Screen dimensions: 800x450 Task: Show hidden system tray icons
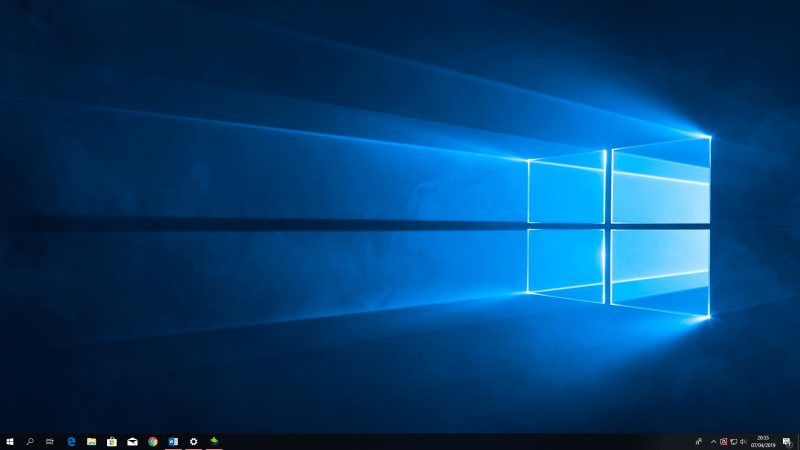(713, 442)
